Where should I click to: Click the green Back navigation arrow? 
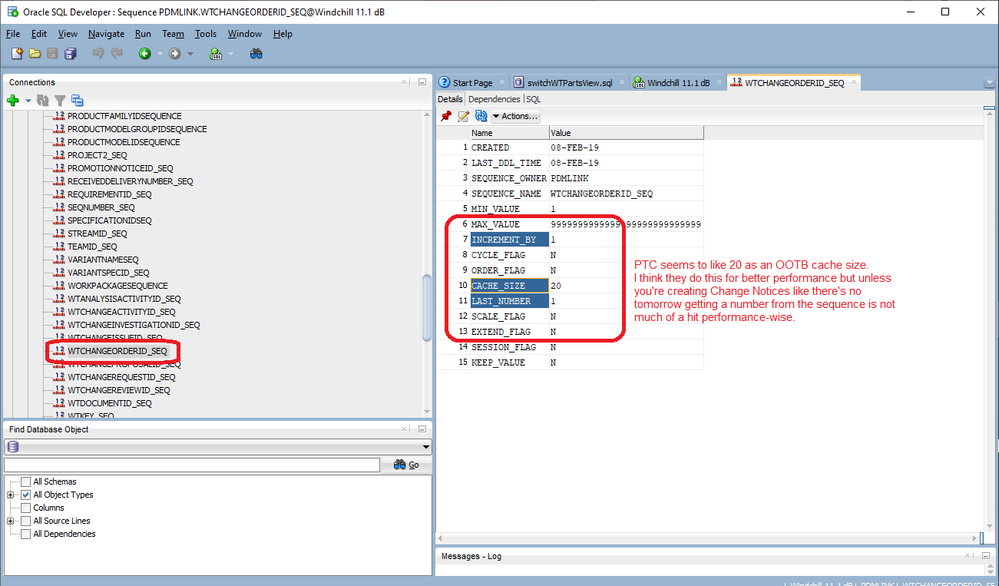tap(144, 53)
